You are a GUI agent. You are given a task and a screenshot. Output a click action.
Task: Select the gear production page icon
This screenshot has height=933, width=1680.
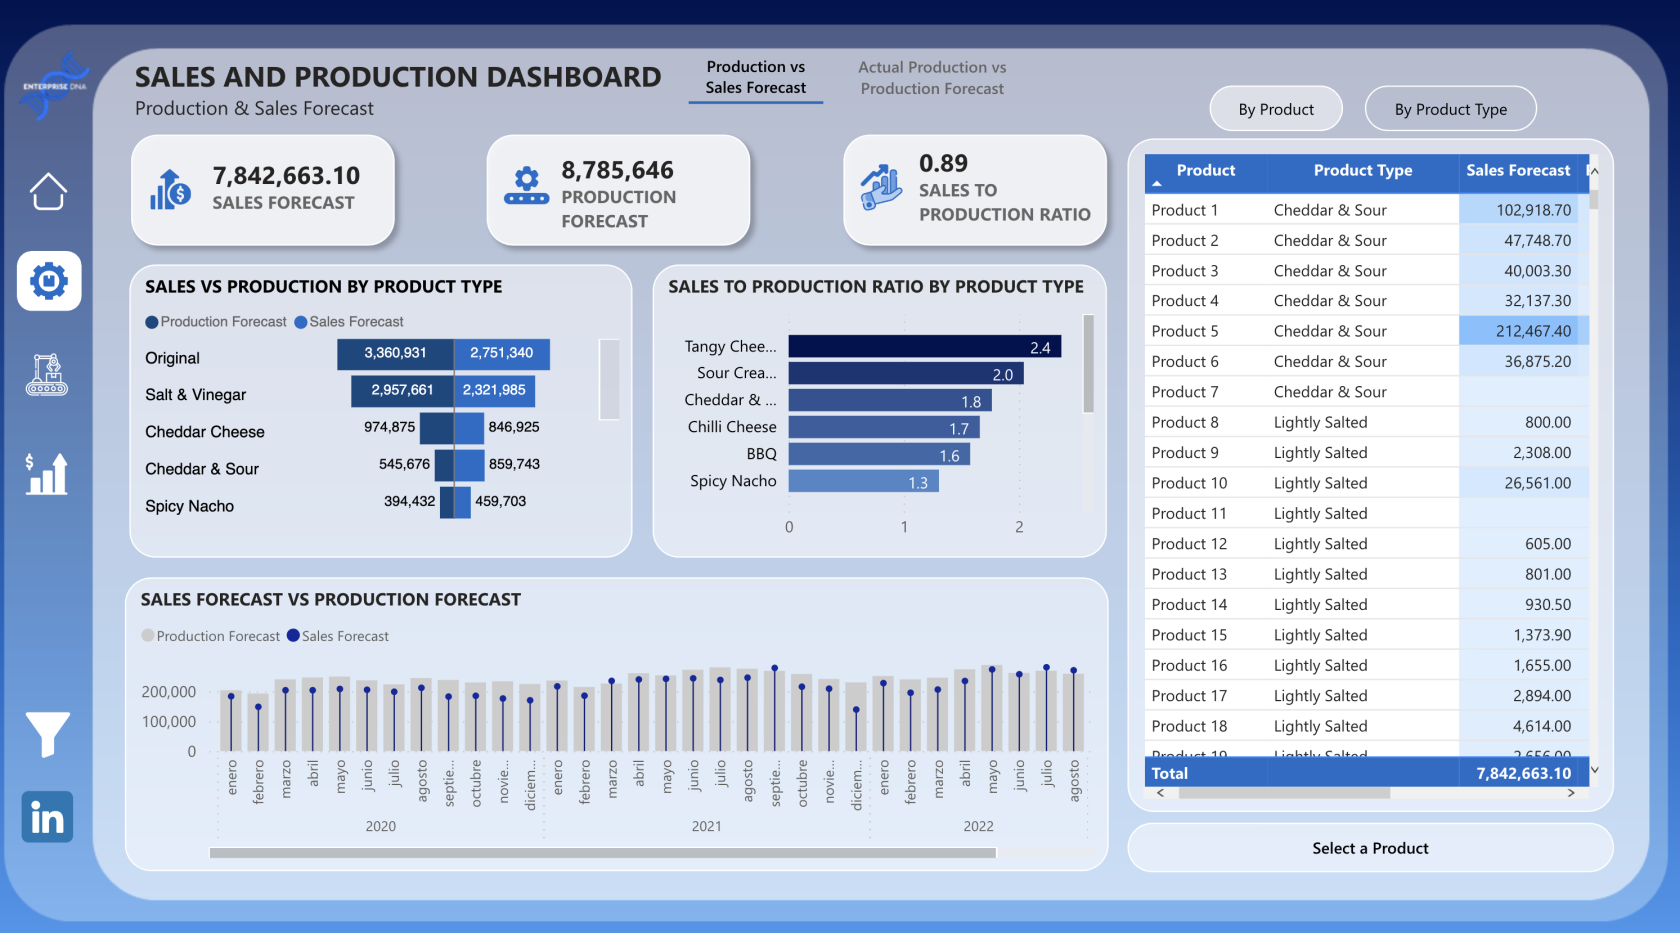(x=49, y=281)
